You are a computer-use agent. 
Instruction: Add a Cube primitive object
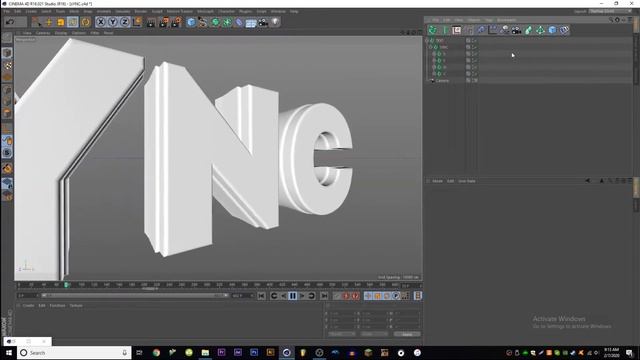pyautogui.click(x=191, y=22)
